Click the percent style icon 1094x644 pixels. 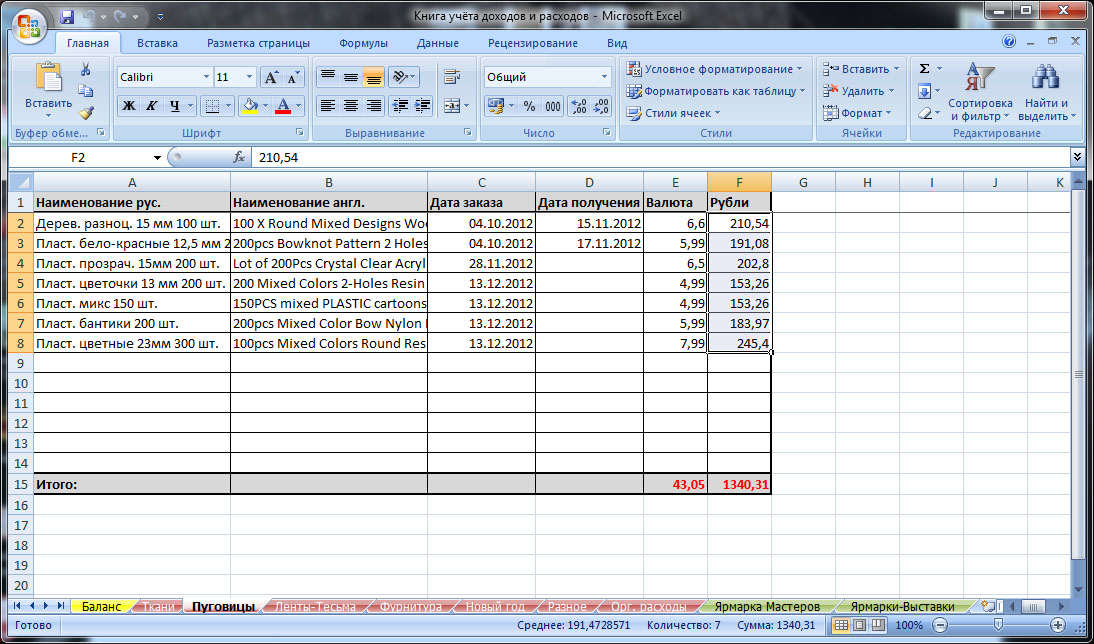click(529, 106)
